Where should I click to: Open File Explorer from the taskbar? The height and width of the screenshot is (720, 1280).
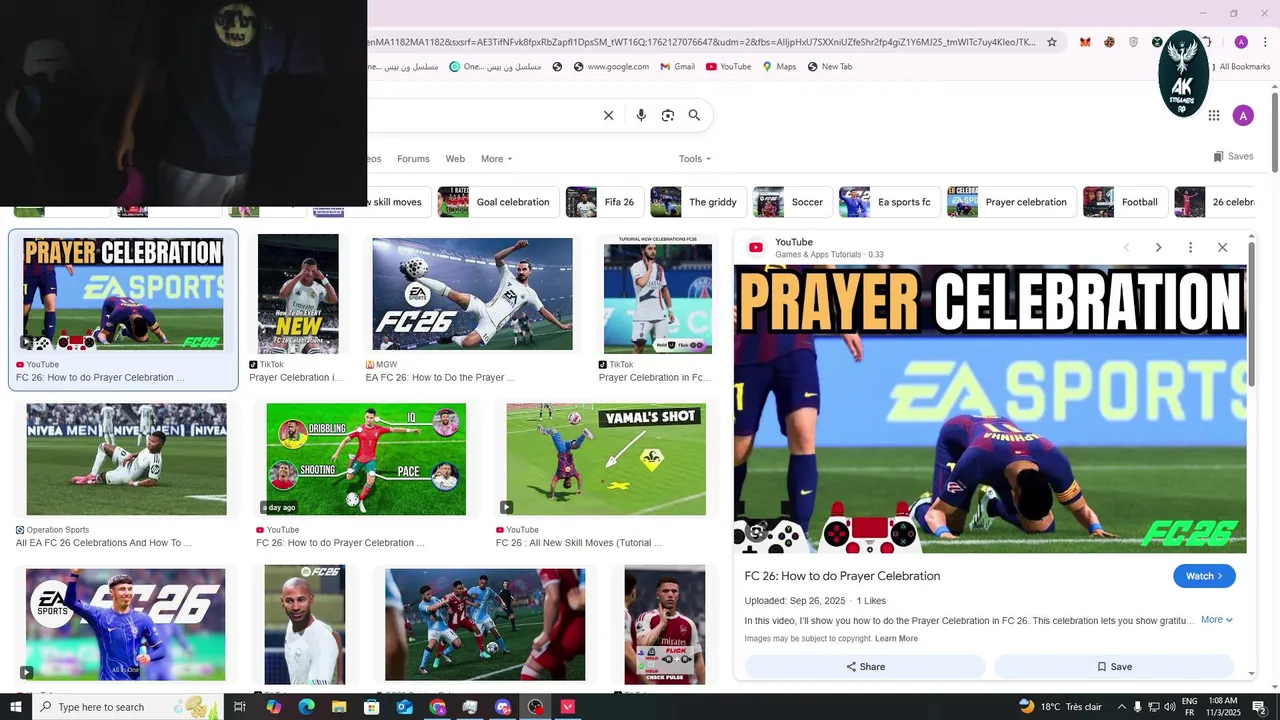coord(339,707)
